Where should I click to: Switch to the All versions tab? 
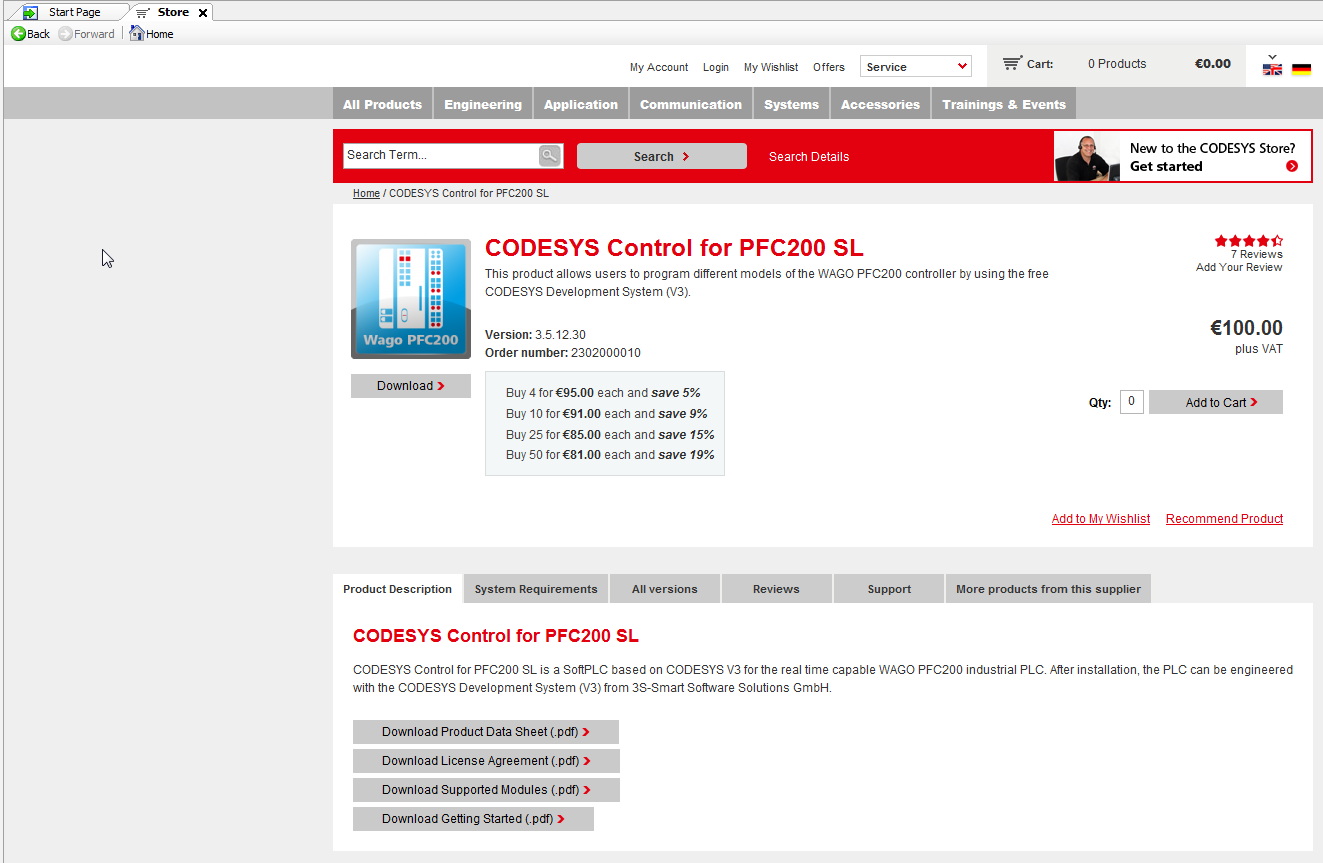(x=664, y=589)
